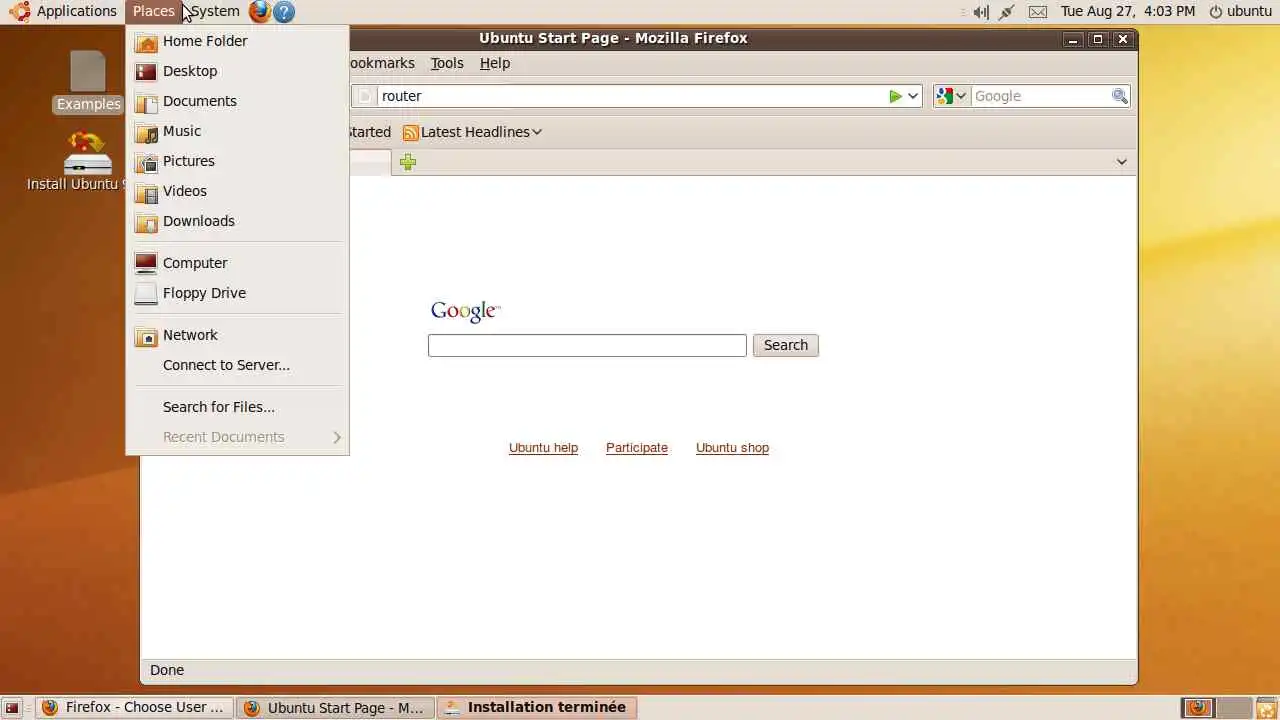Click the mail envelope indicator icon

1038,12
